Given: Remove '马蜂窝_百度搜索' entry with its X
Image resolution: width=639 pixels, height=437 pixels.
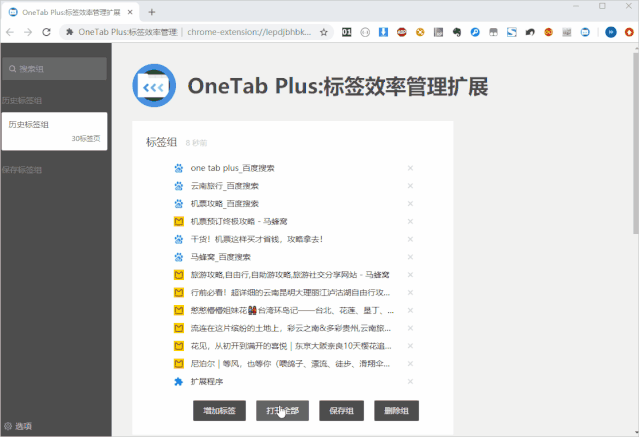Looking at the screenshot, I should 410,257.
